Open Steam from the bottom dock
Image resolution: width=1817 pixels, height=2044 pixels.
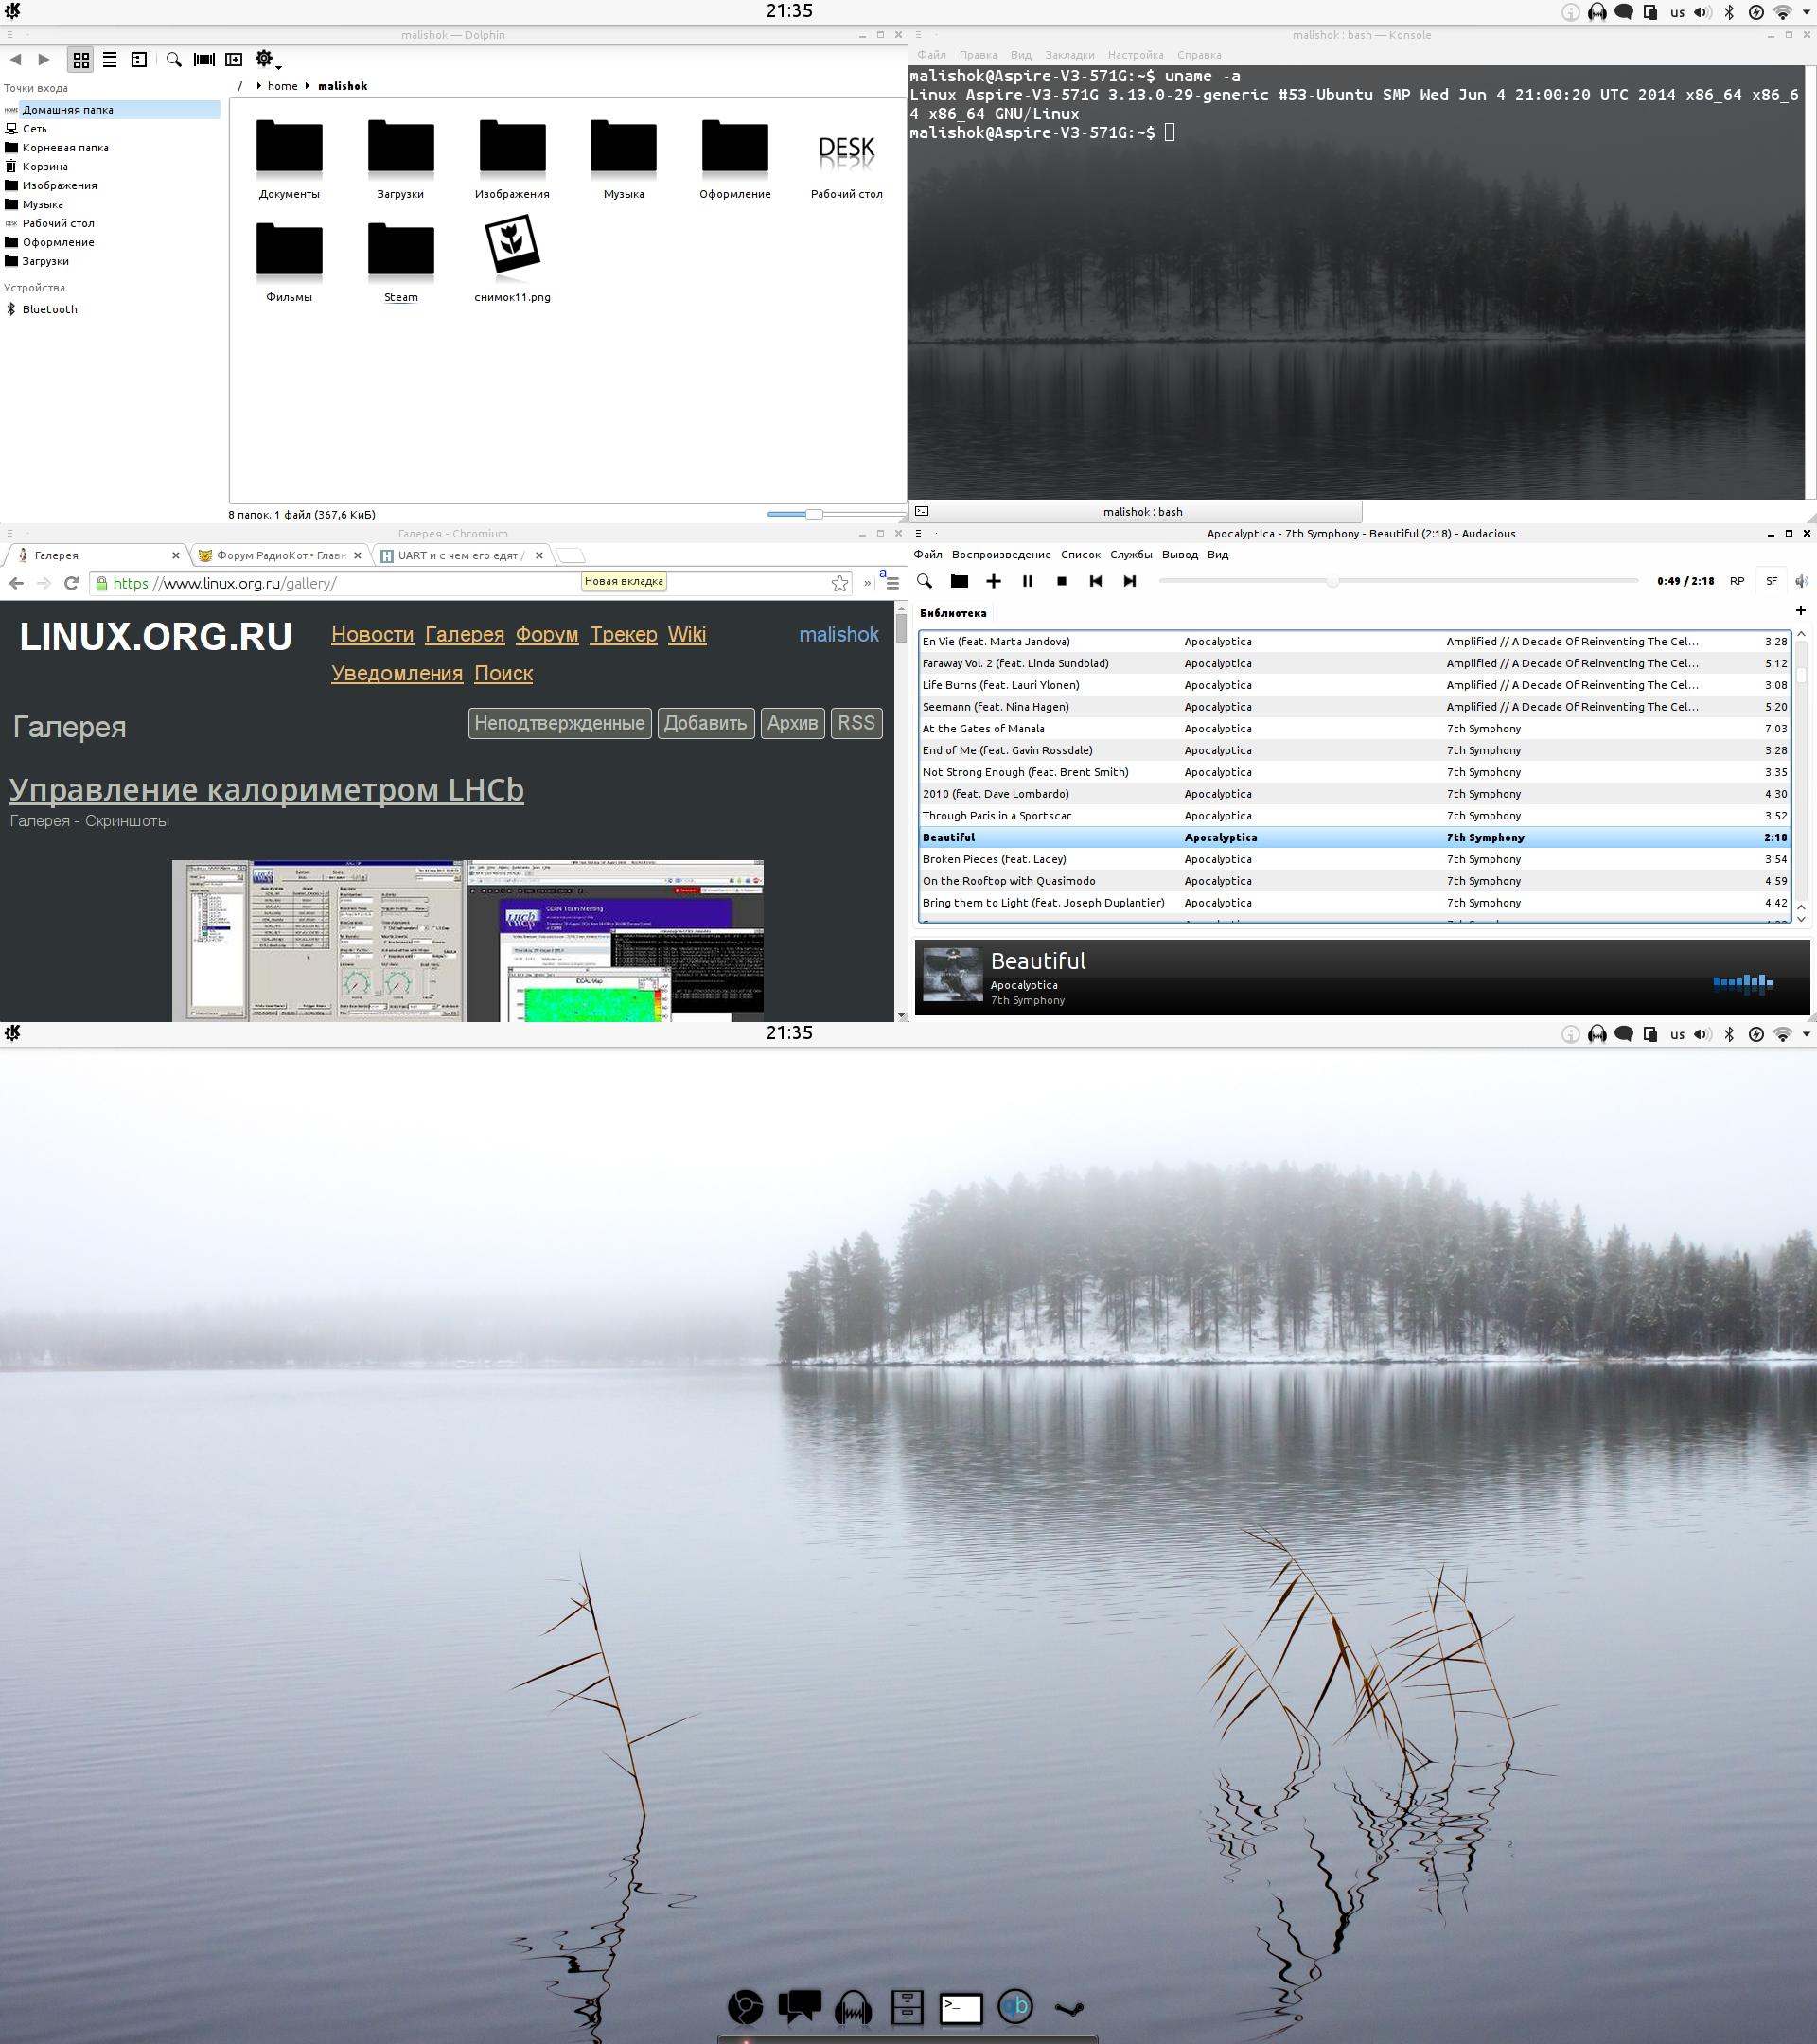(1069, 2007)
